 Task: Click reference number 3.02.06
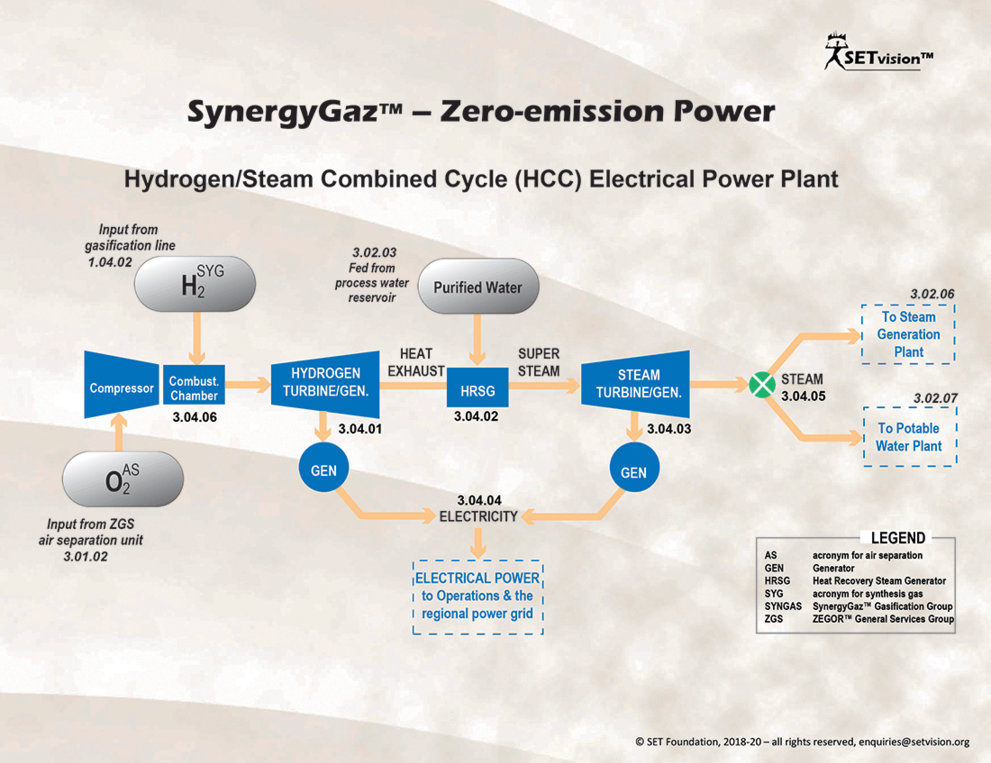(x=932, y=294)
